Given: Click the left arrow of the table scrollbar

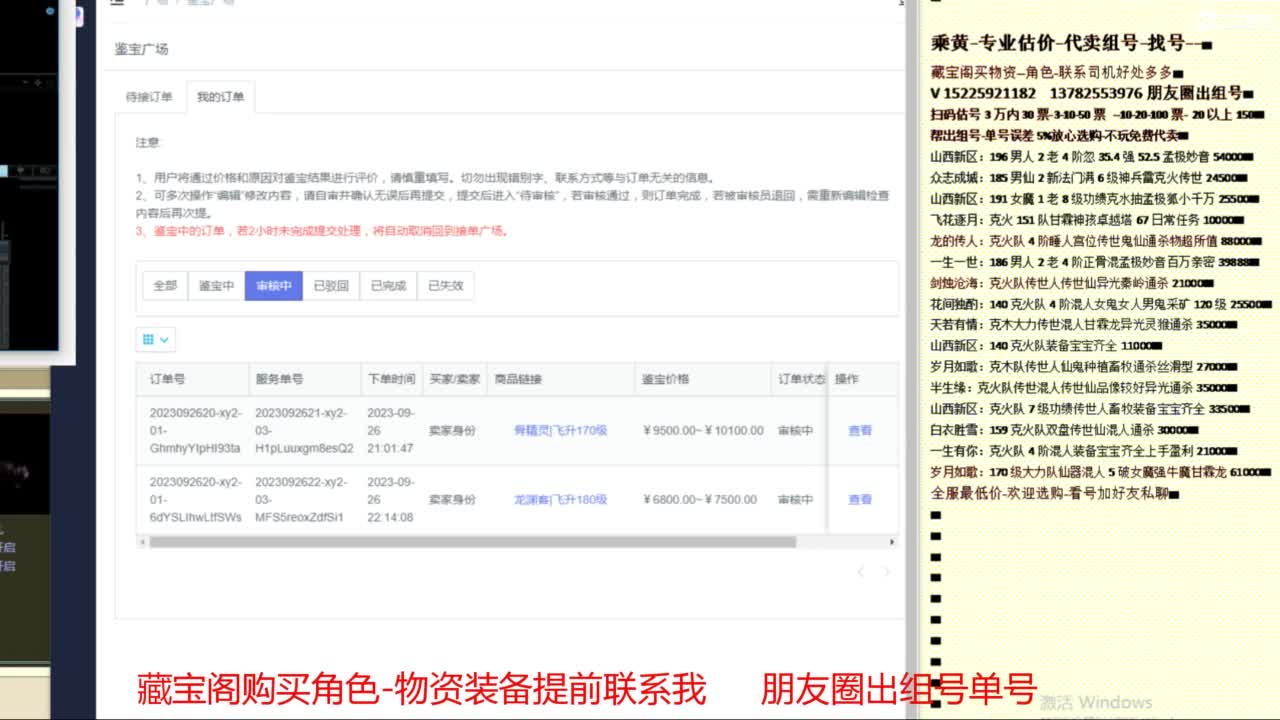Looking at the screenshot, I should click(x=142, y=542).
